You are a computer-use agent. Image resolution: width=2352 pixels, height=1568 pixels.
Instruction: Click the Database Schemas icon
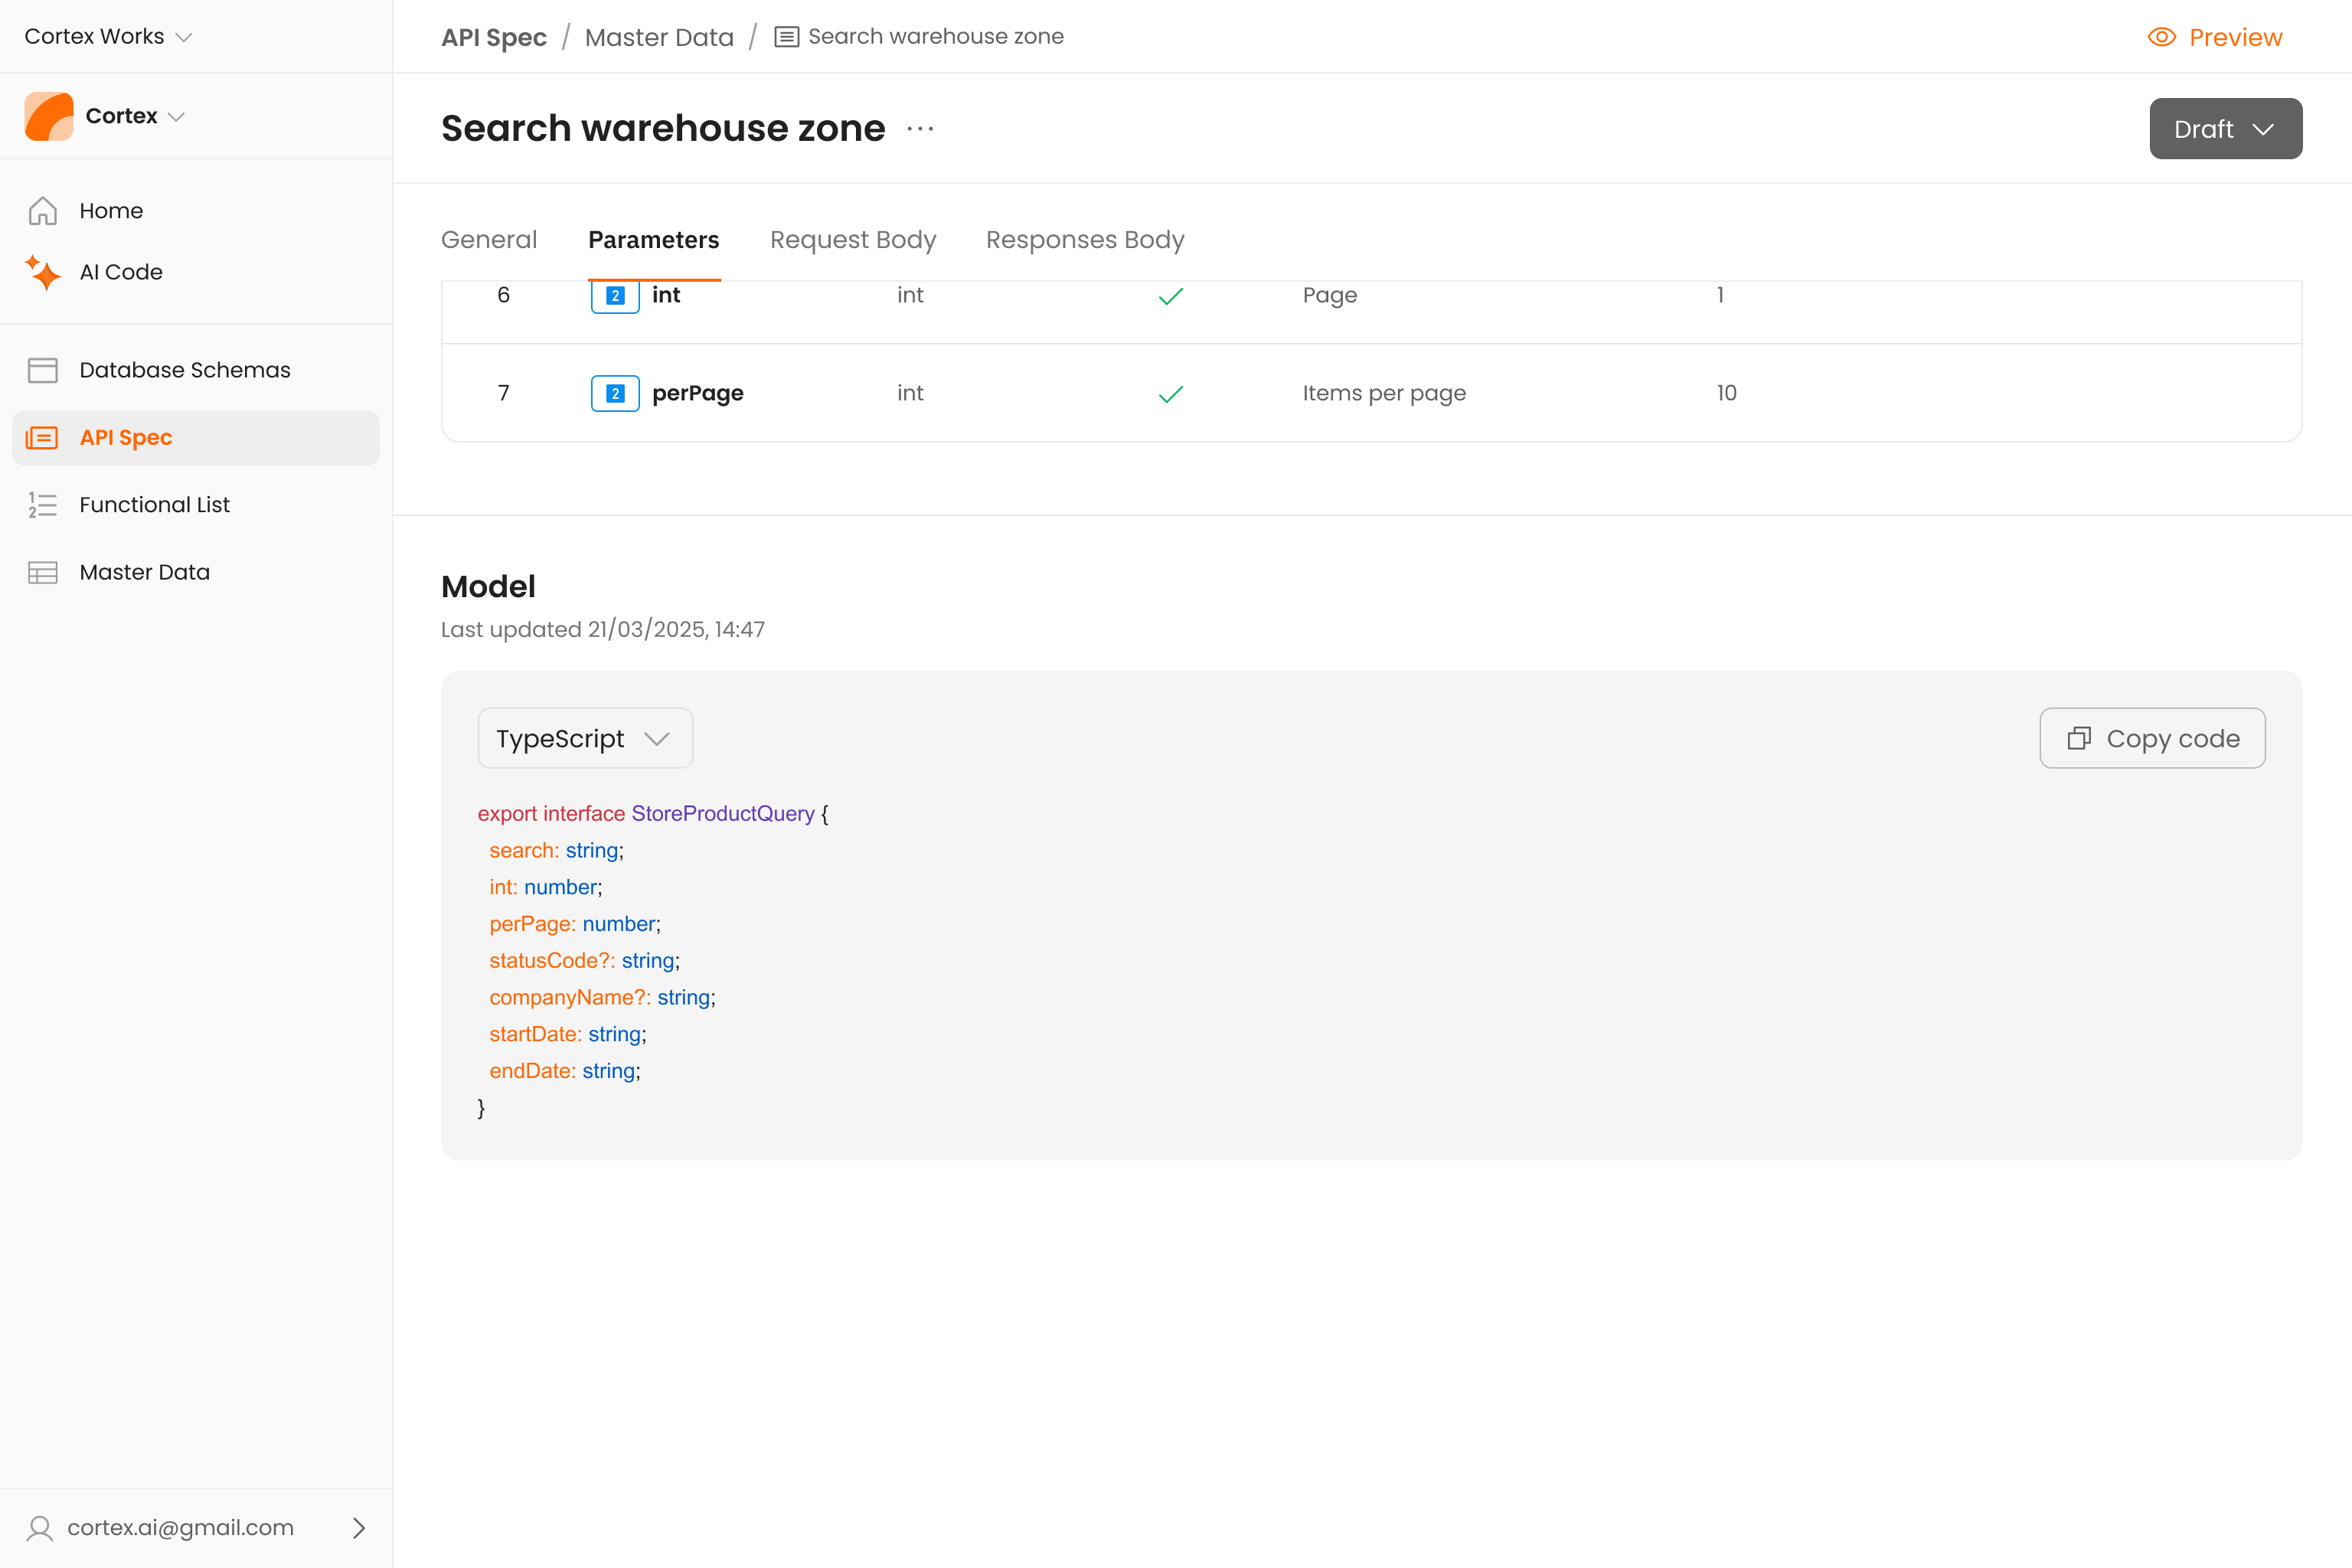(x=42, y=370)
